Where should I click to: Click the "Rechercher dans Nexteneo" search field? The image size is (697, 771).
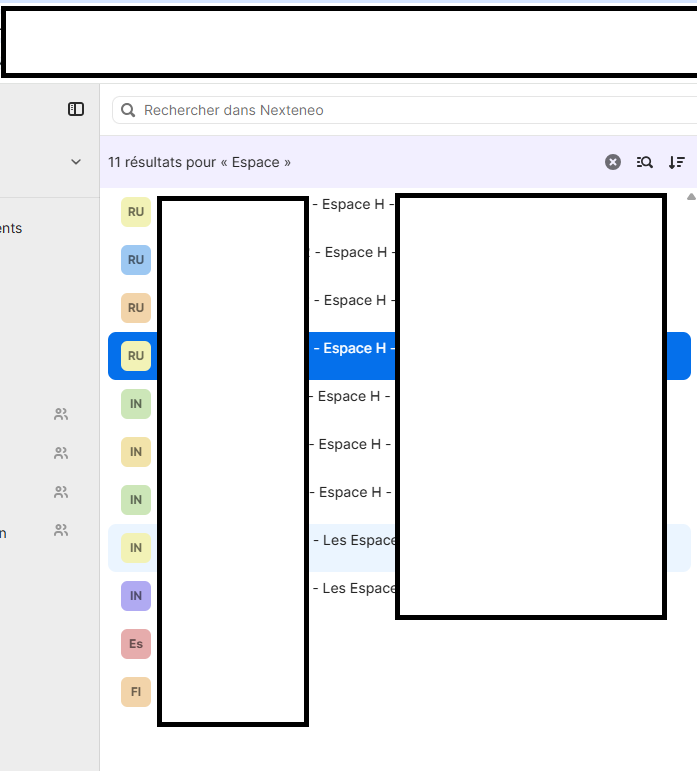pos(400,110)
